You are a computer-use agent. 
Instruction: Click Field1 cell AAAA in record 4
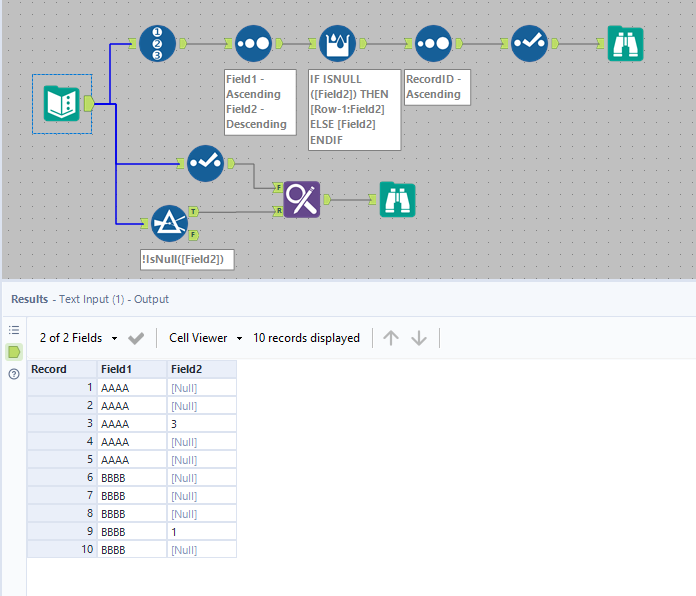tap(132, 442)
